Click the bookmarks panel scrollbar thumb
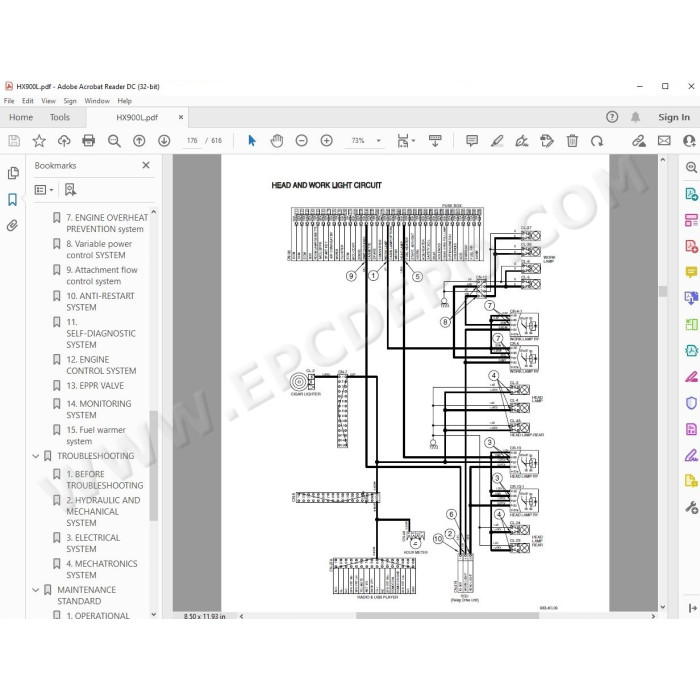The width and height of the screenshot is (700, 700). click(154, 466)
